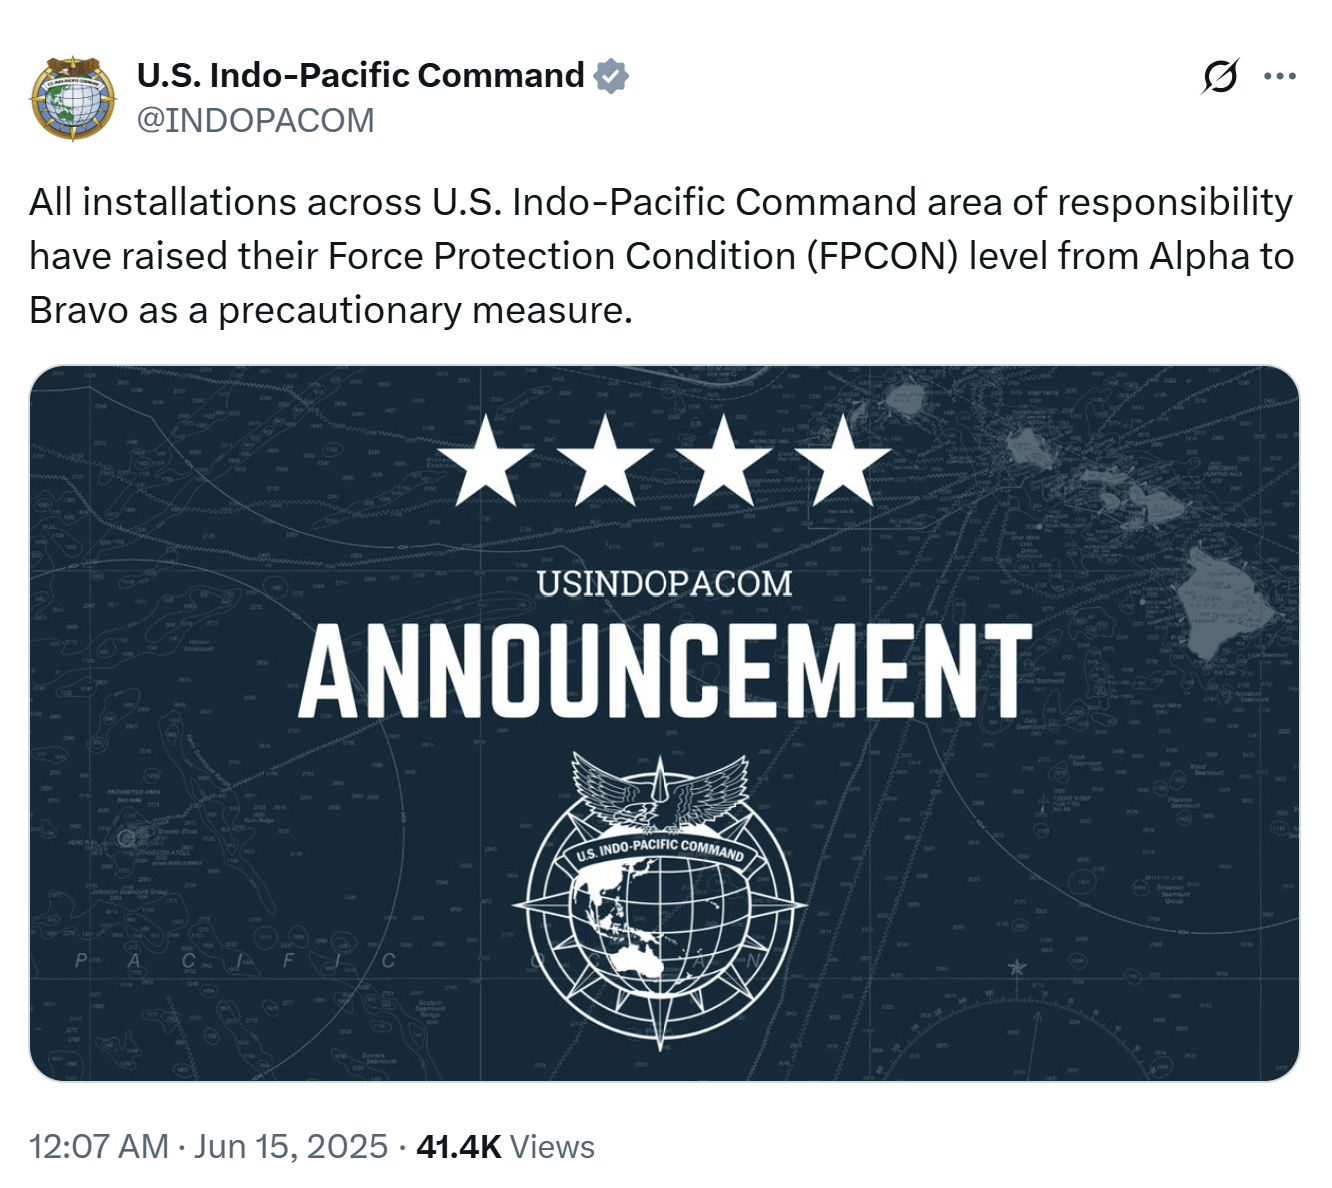The width and height of the screenshot is (1332, 1188).
Task: Click the Jun 15, 2025 date
Action: pos(290,1146)
